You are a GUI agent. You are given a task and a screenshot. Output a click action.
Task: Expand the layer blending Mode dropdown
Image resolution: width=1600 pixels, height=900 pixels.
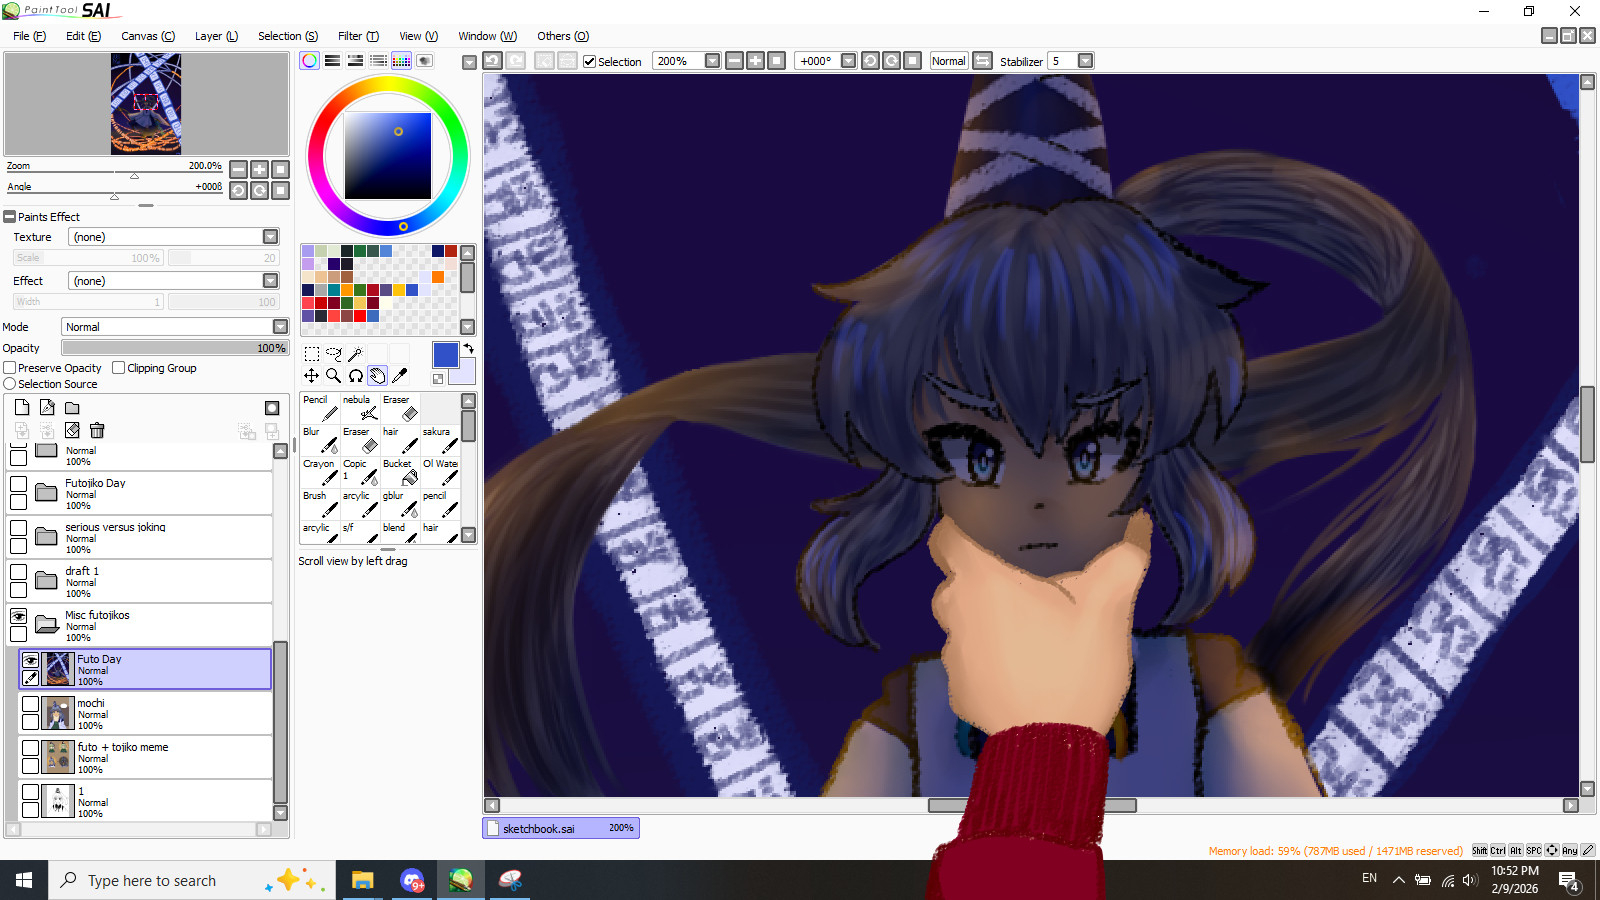click(280, 327)
